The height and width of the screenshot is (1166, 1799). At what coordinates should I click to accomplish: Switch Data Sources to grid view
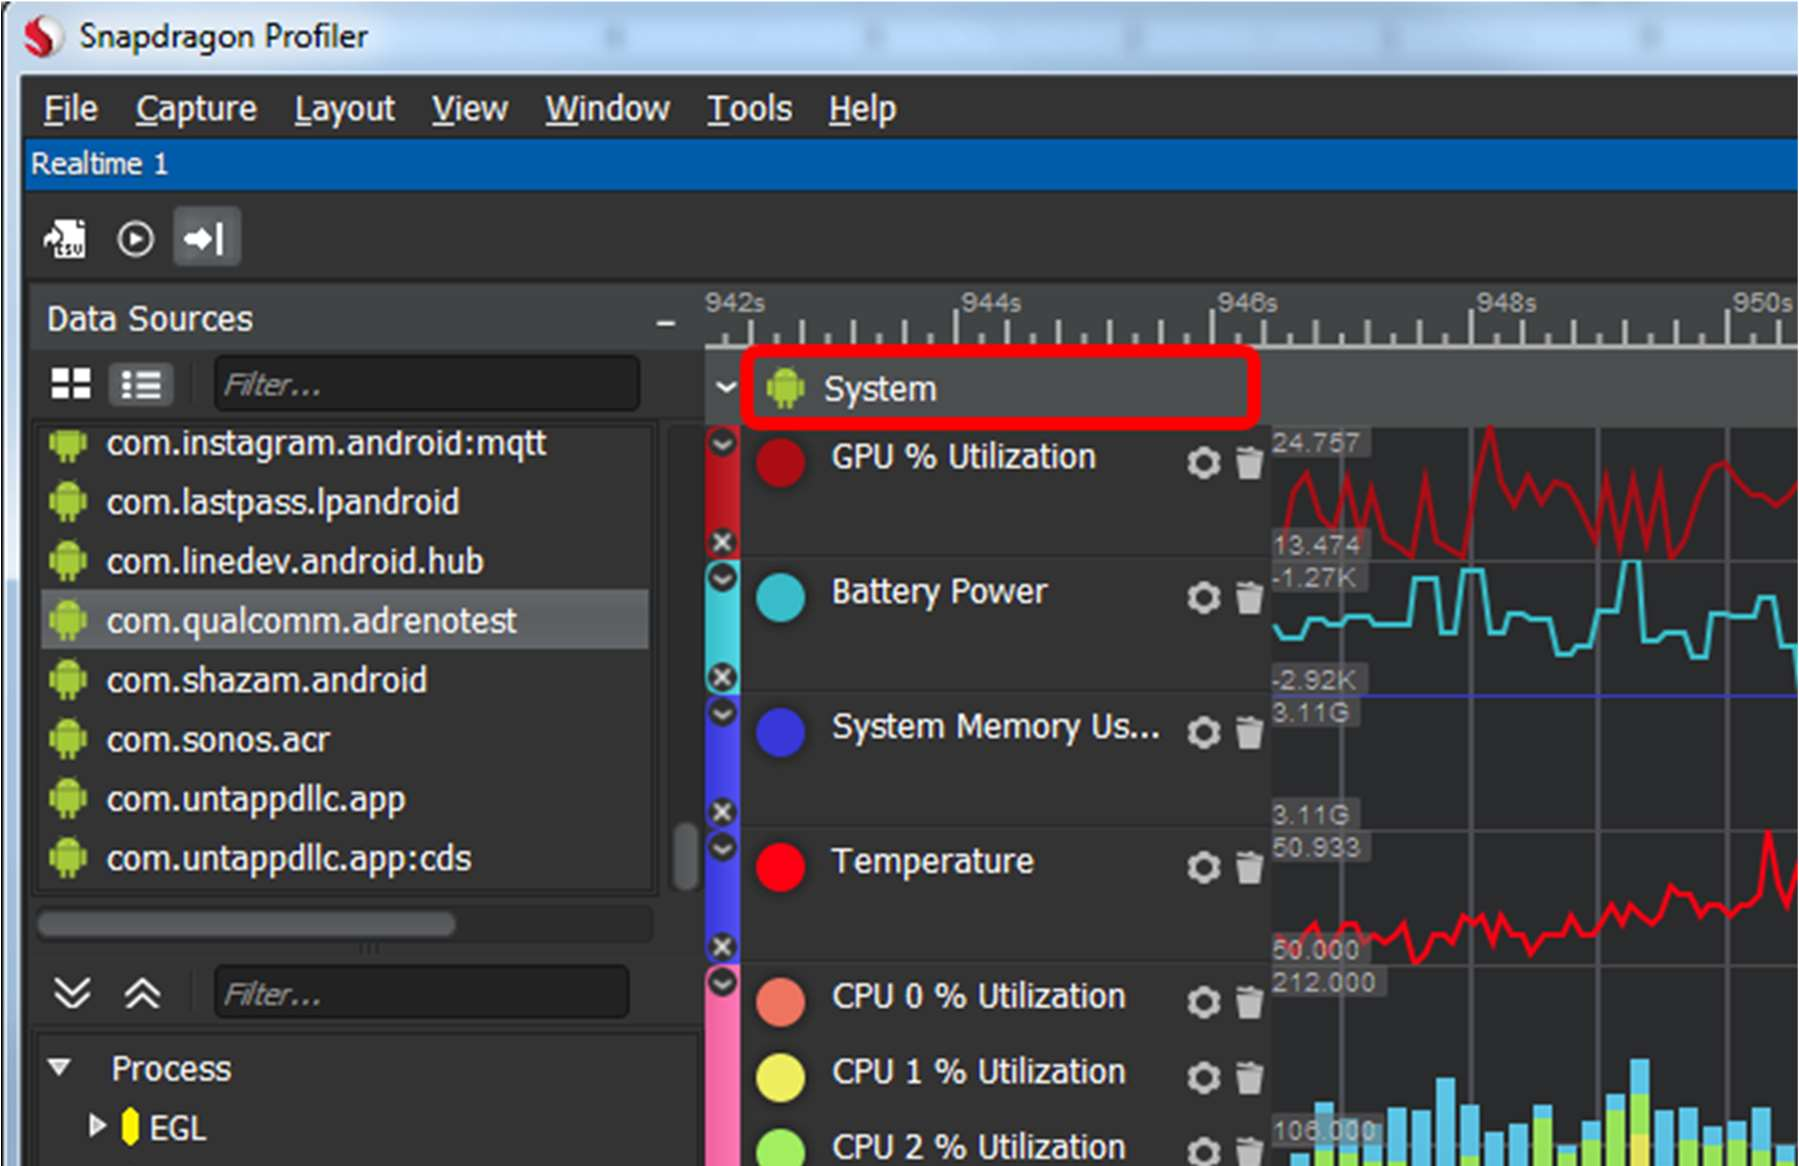(x=71, y=383)
